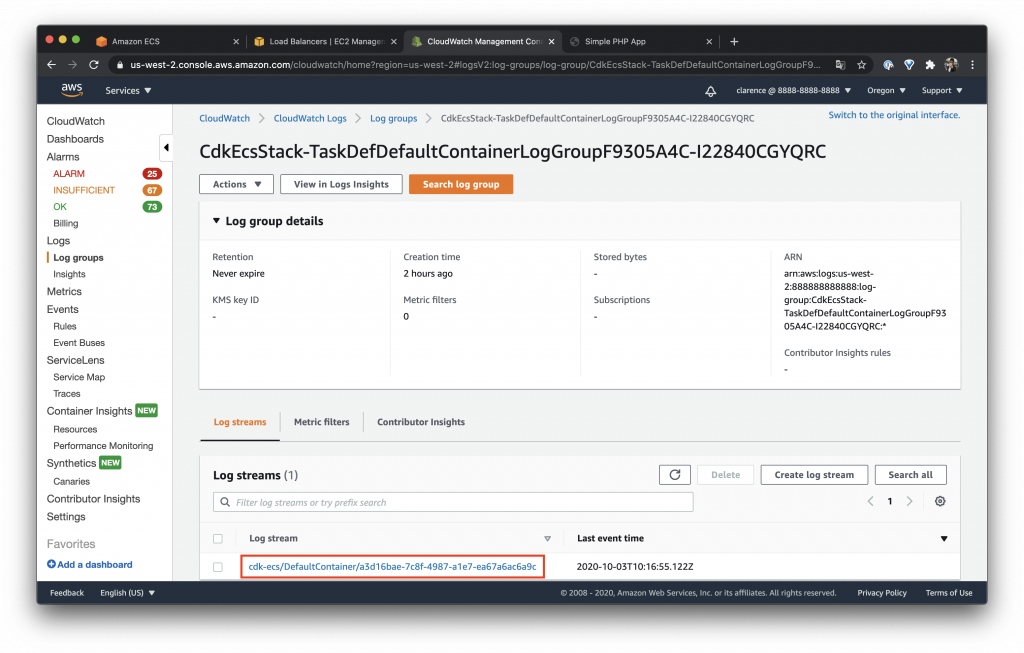Open Dashboards in the sidebar
The height and width of the screenshot is (653, 1024).
click(x=75, y=139)
